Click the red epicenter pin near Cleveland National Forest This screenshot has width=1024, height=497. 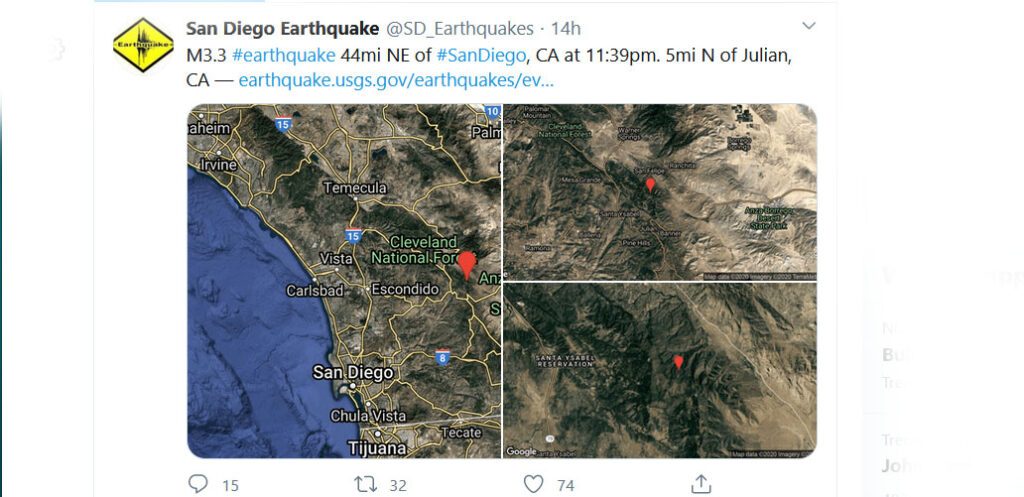pos(466,265)
